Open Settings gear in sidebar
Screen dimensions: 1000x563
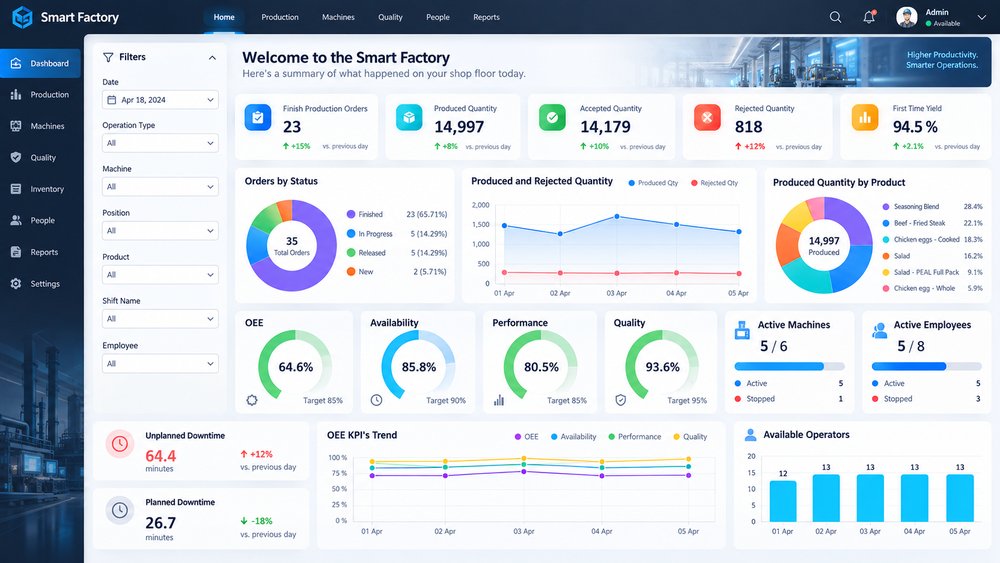pyautogui.click(x=16, y=284)
